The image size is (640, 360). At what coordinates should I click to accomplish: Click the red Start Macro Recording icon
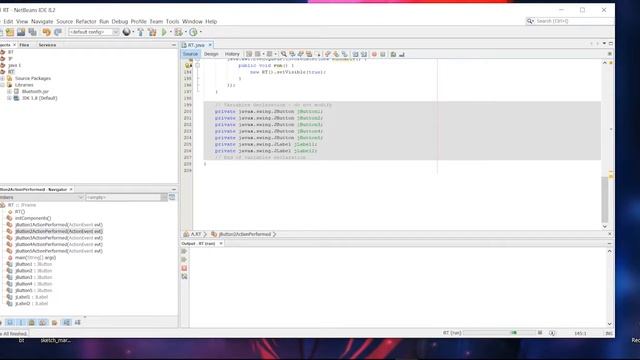[374, 54]
